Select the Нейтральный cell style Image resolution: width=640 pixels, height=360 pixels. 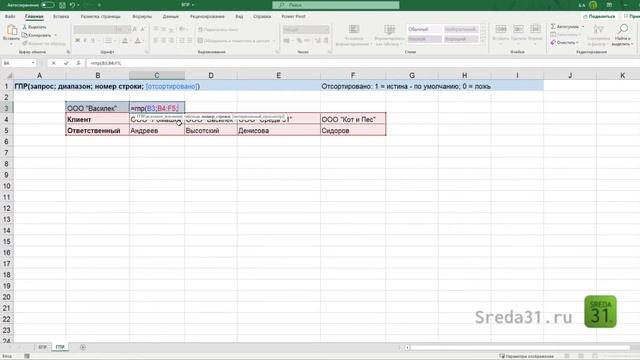point(460,29)
